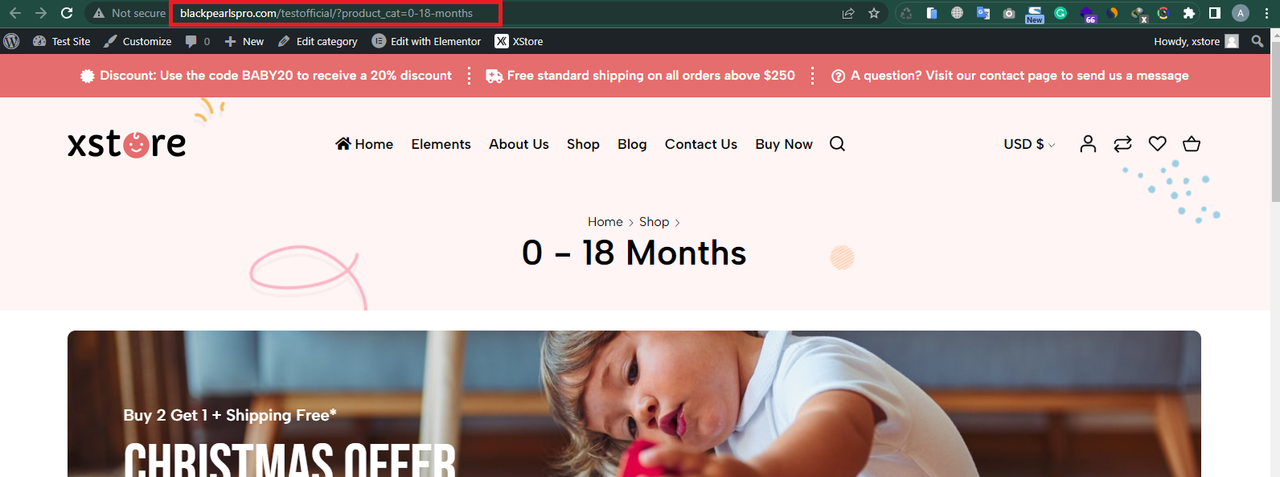Expand the USD $ currency dropdown

pyautogui.click(x=1029, y=144)
